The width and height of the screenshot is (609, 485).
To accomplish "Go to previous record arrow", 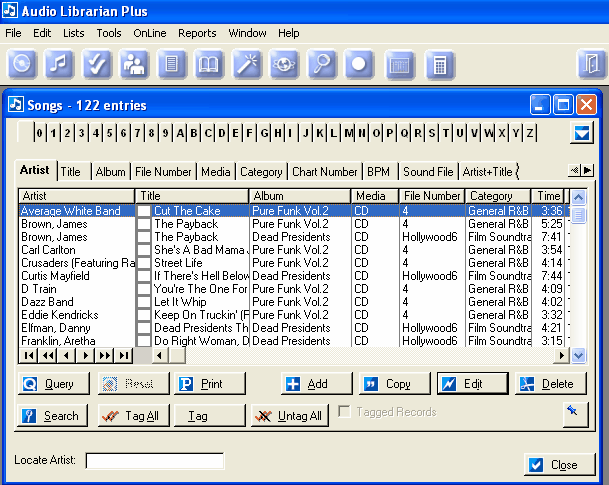I will pyautogui.click(x=66, y=355).
